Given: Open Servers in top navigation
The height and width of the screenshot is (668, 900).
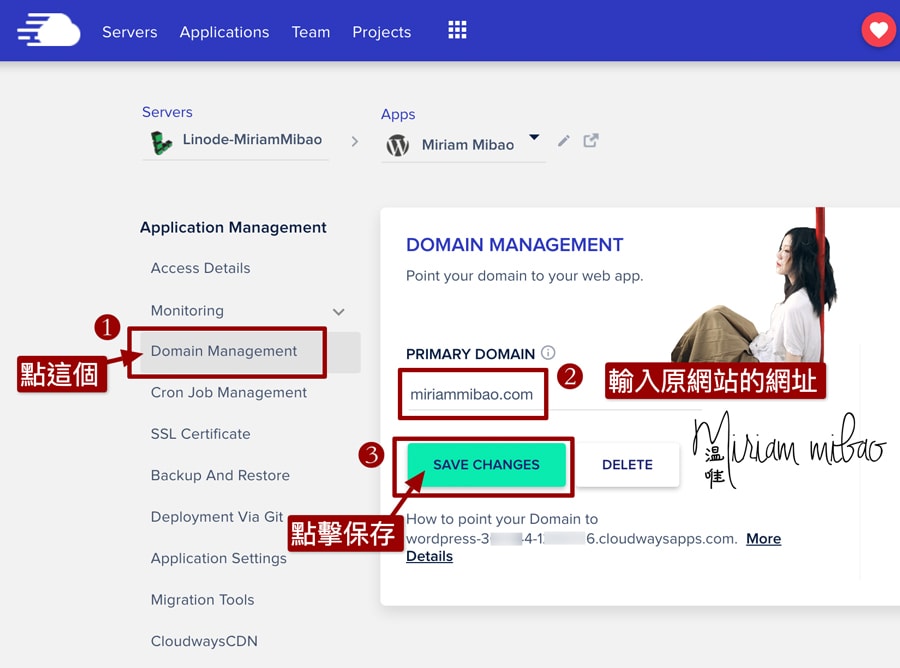Looking at the screenshot, I should point(130,32).
